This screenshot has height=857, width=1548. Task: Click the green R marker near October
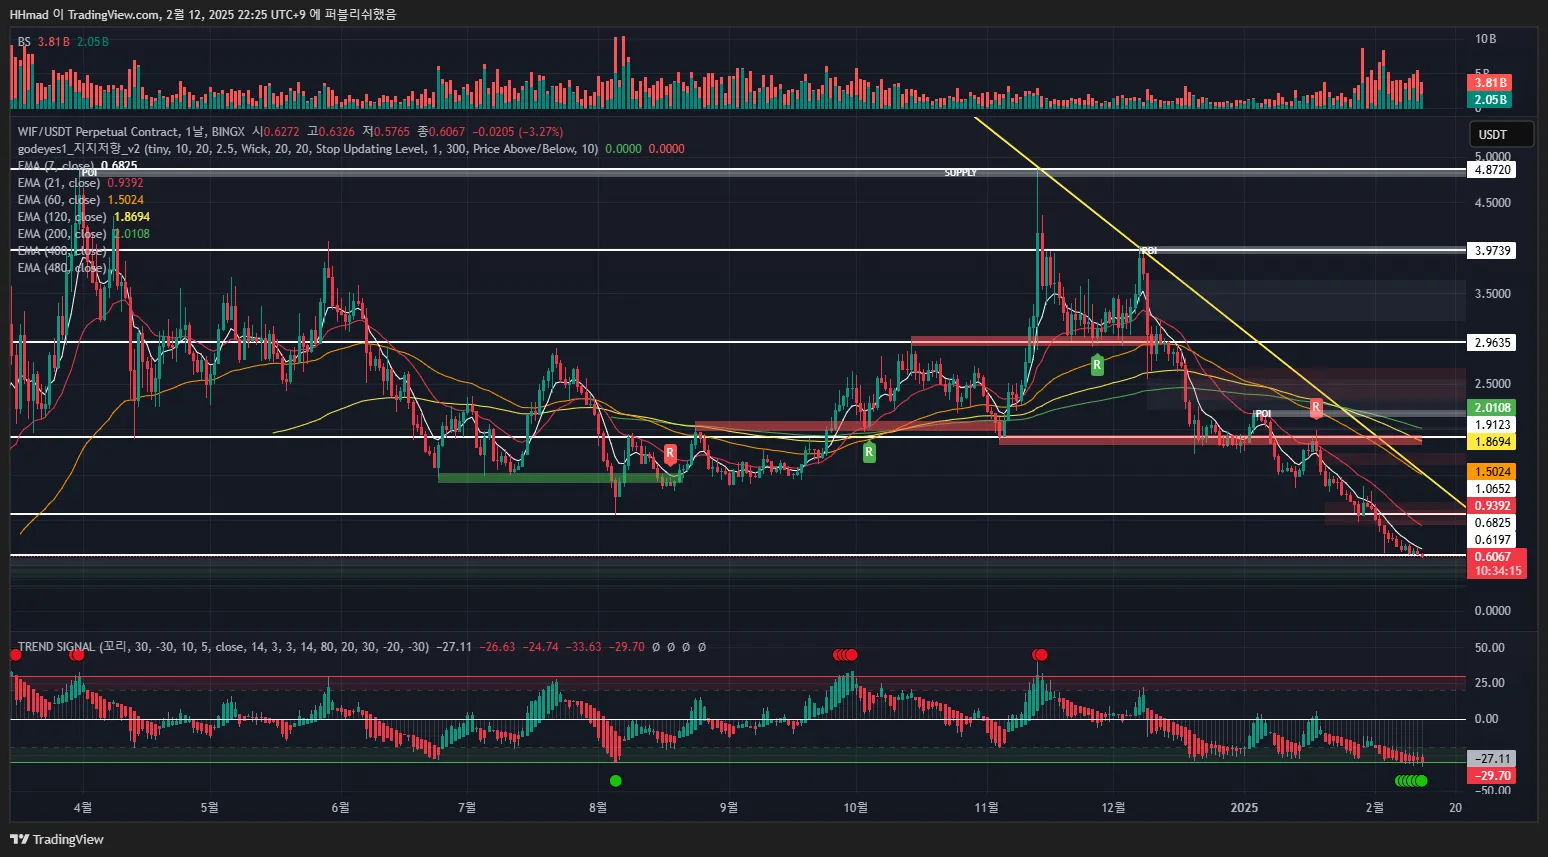[x=869, y=452]
